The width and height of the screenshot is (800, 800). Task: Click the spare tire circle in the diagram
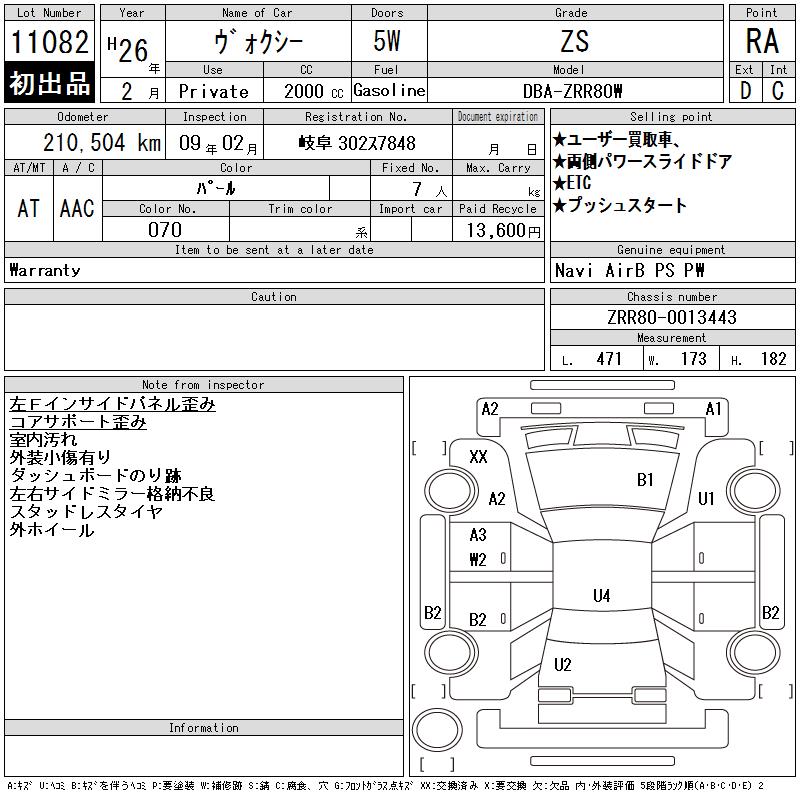(437, 729)
